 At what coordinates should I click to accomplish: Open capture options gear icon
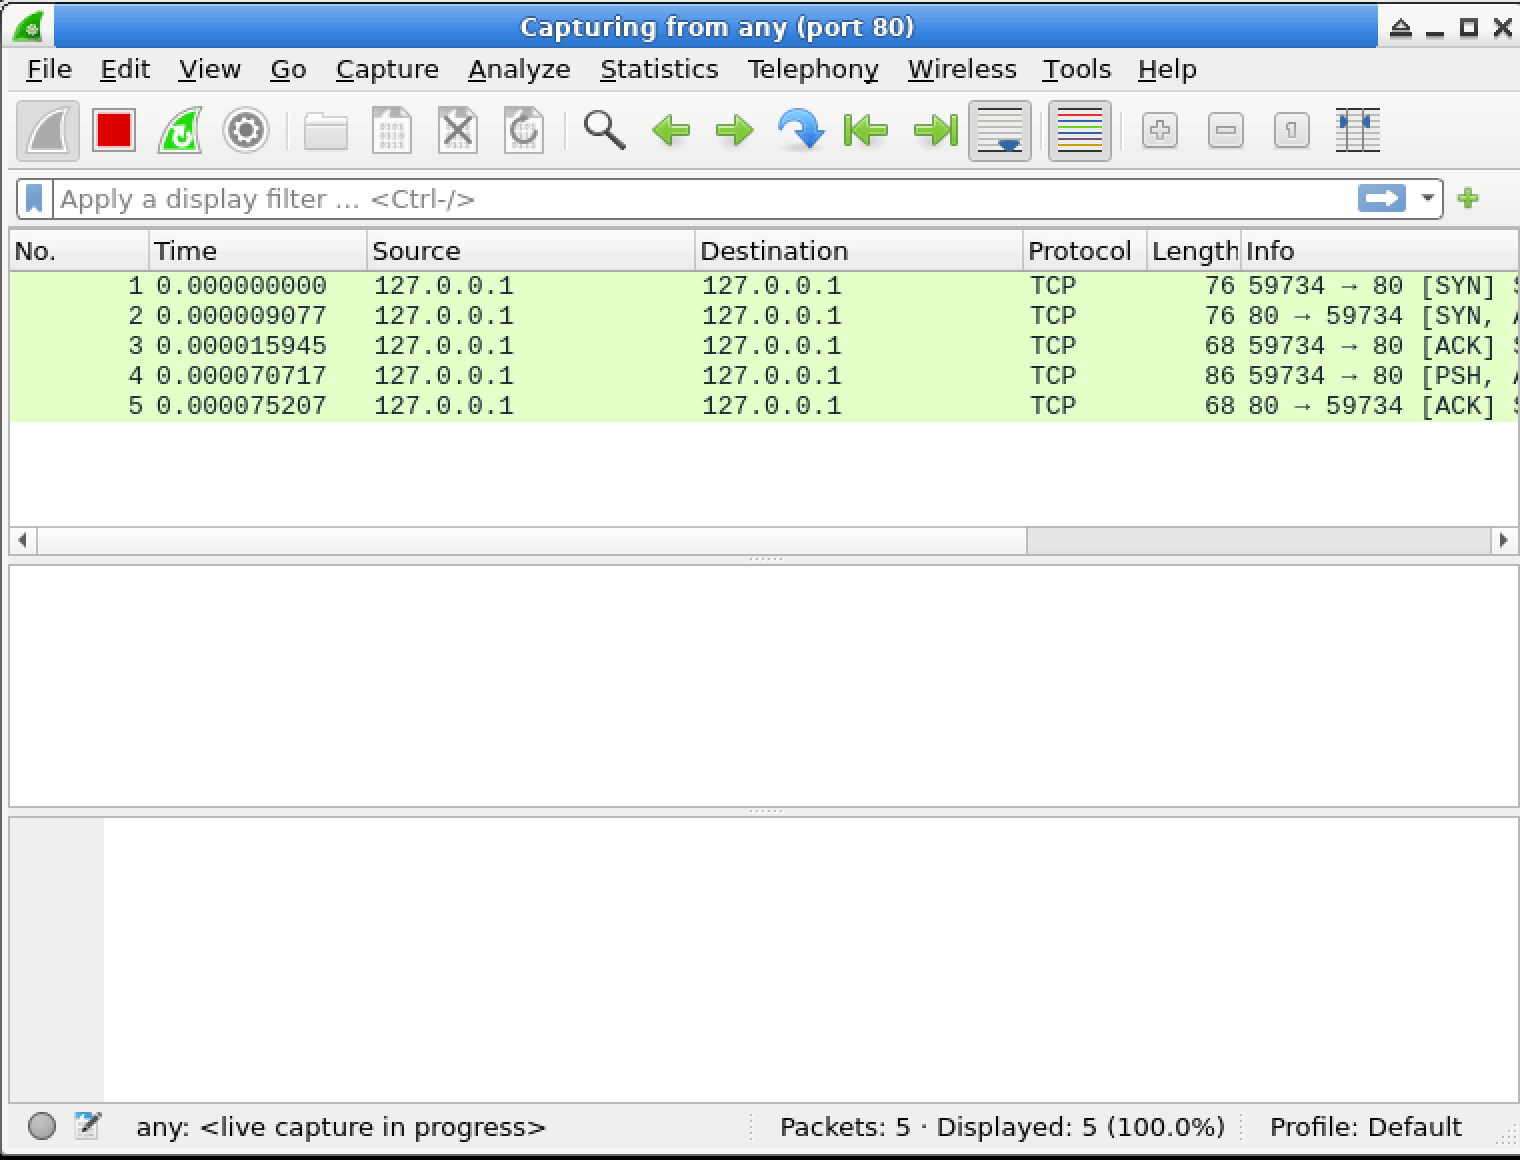245,131
